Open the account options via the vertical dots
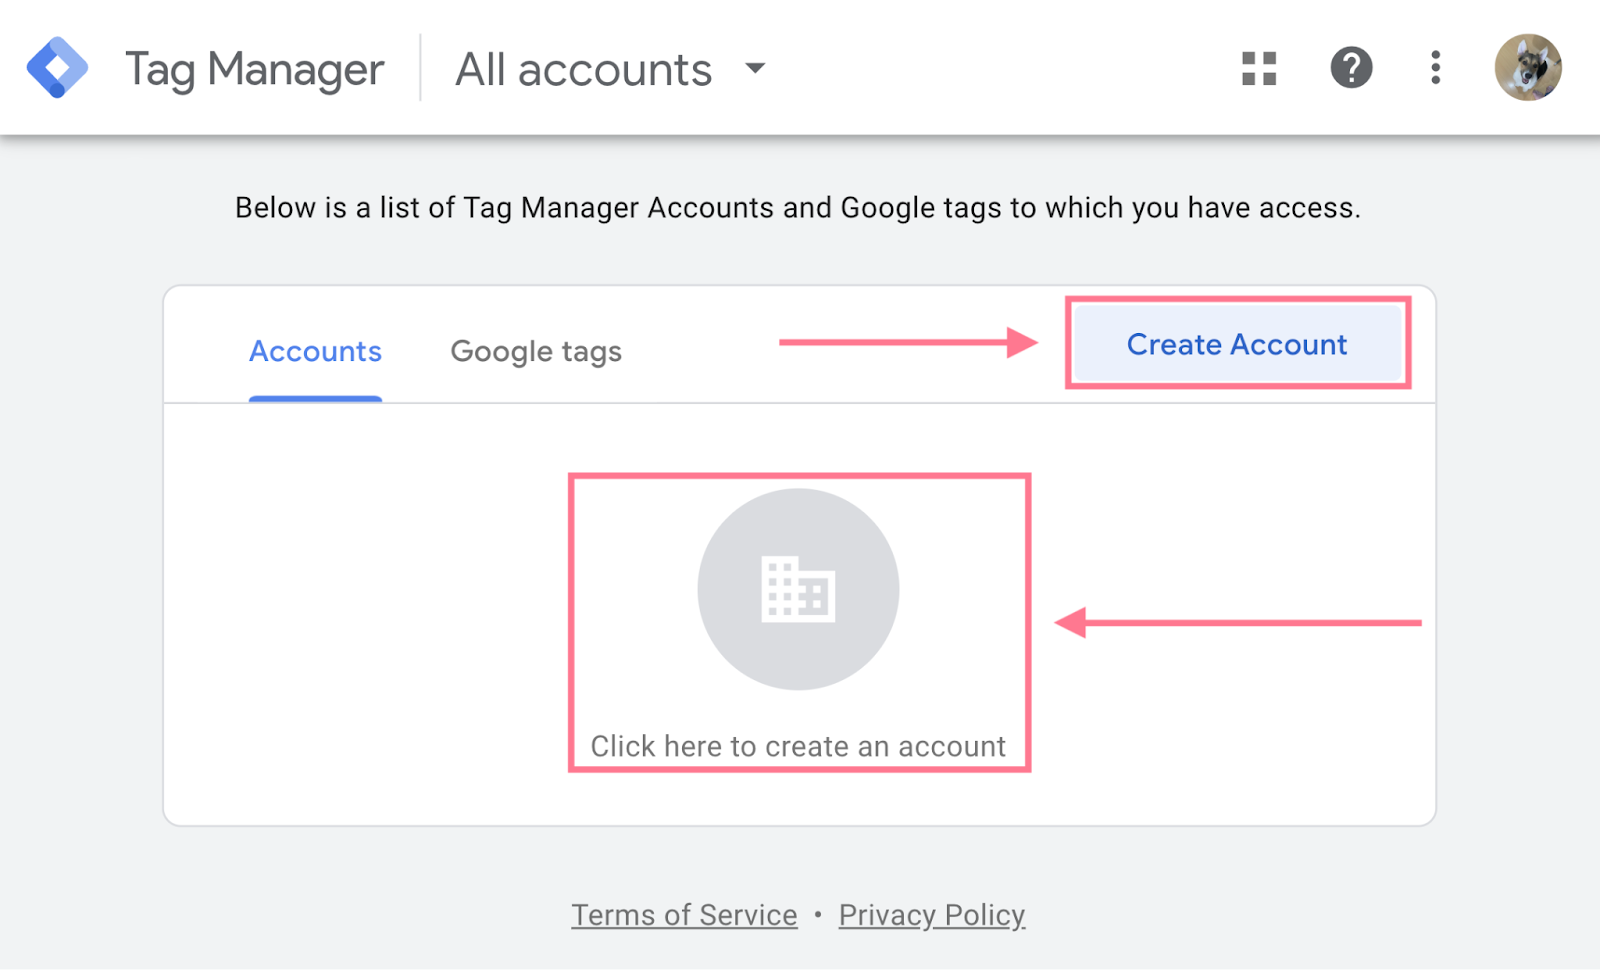The width and height of the screenshot is (1600, 970). [x=1434, y=67]
